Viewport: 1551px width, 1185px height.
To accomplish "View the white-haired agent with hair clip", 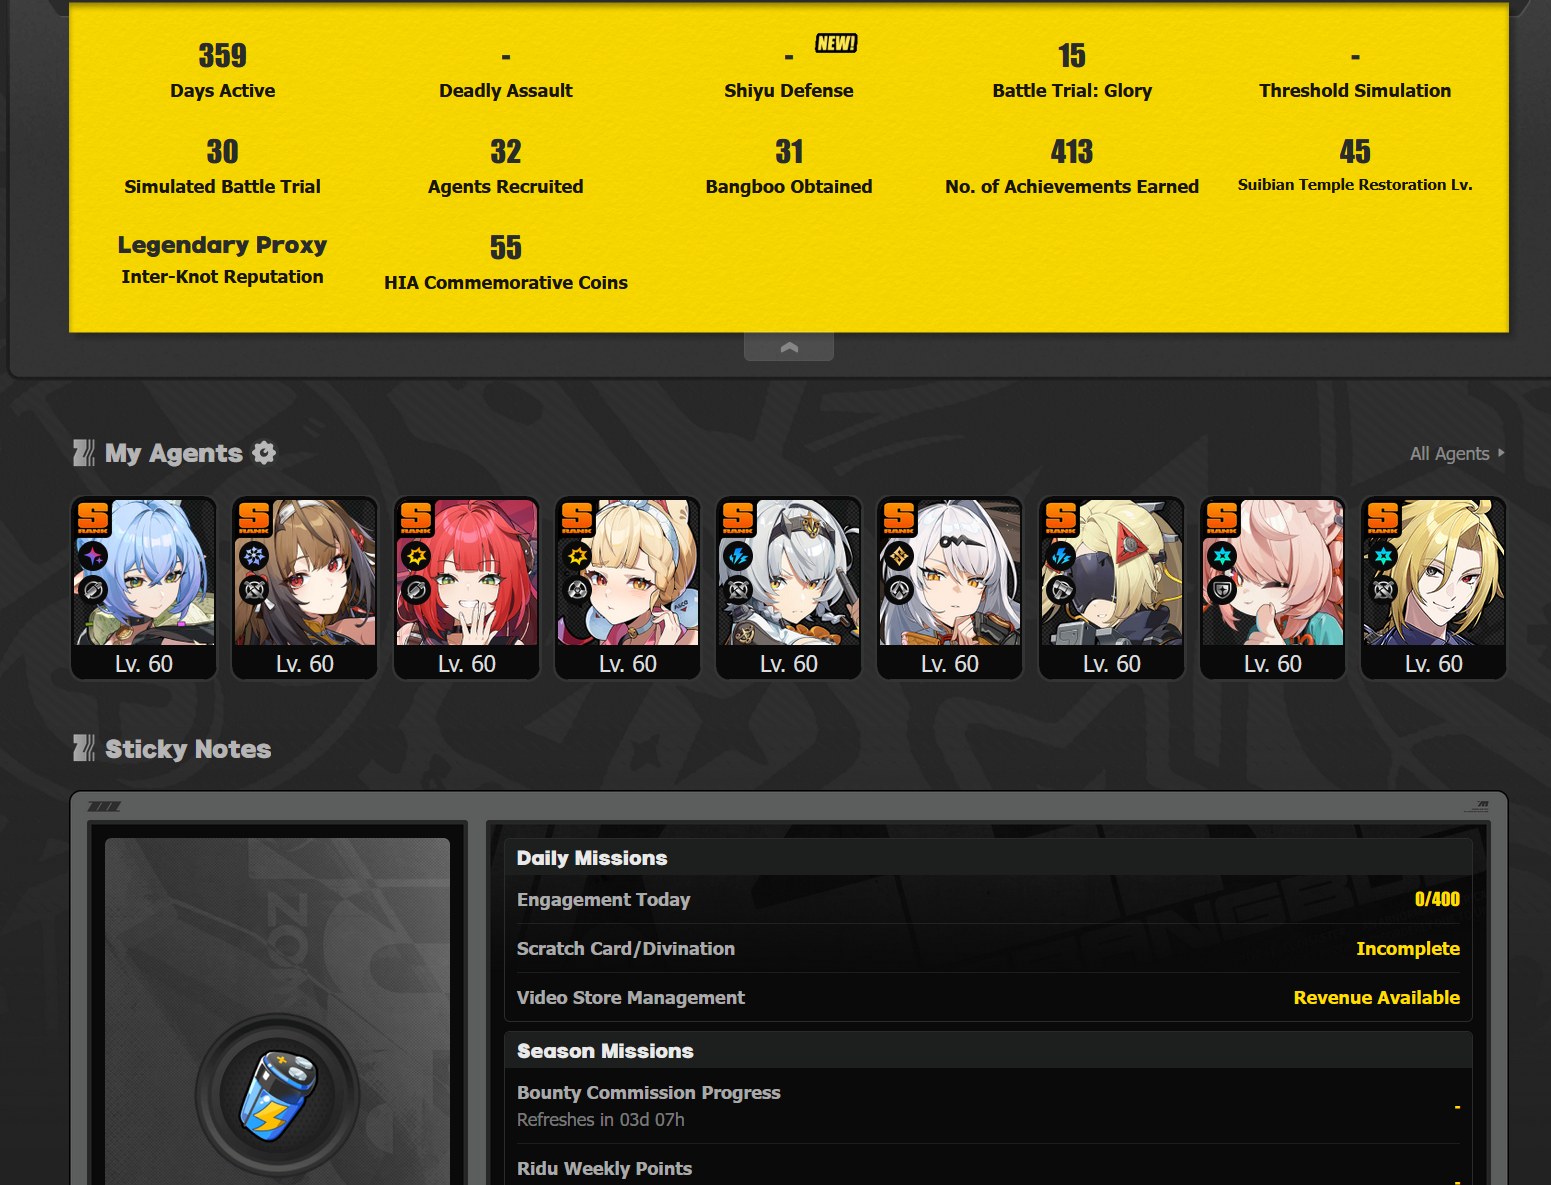I will coord(950,588).
